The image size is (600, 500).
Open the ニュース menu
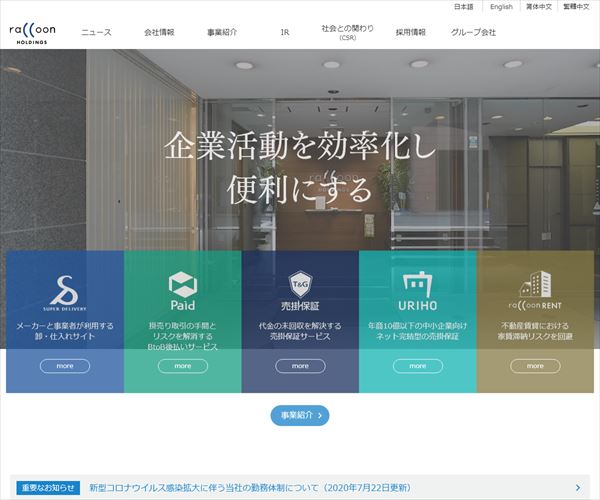(96, 33)
